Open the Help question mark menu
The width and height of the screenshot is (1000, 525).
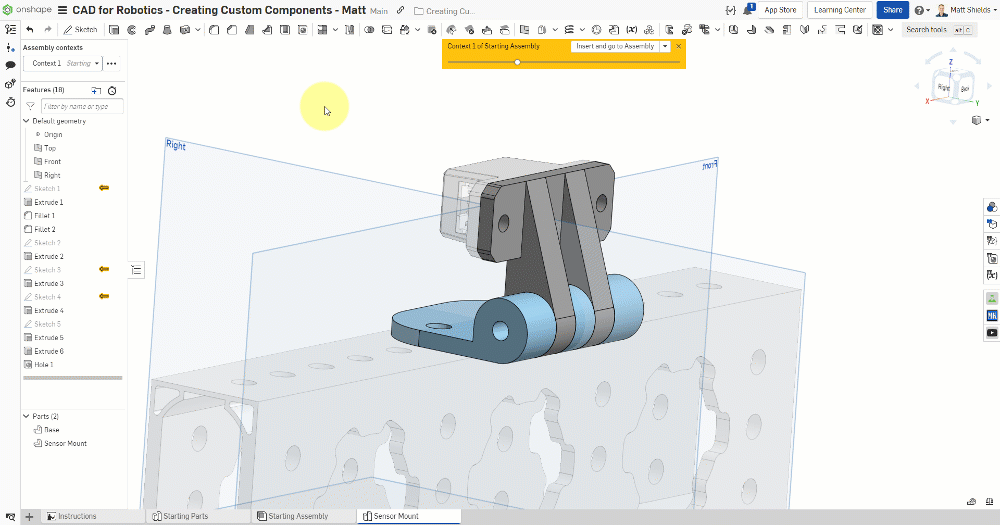click(x=919, y=10)
